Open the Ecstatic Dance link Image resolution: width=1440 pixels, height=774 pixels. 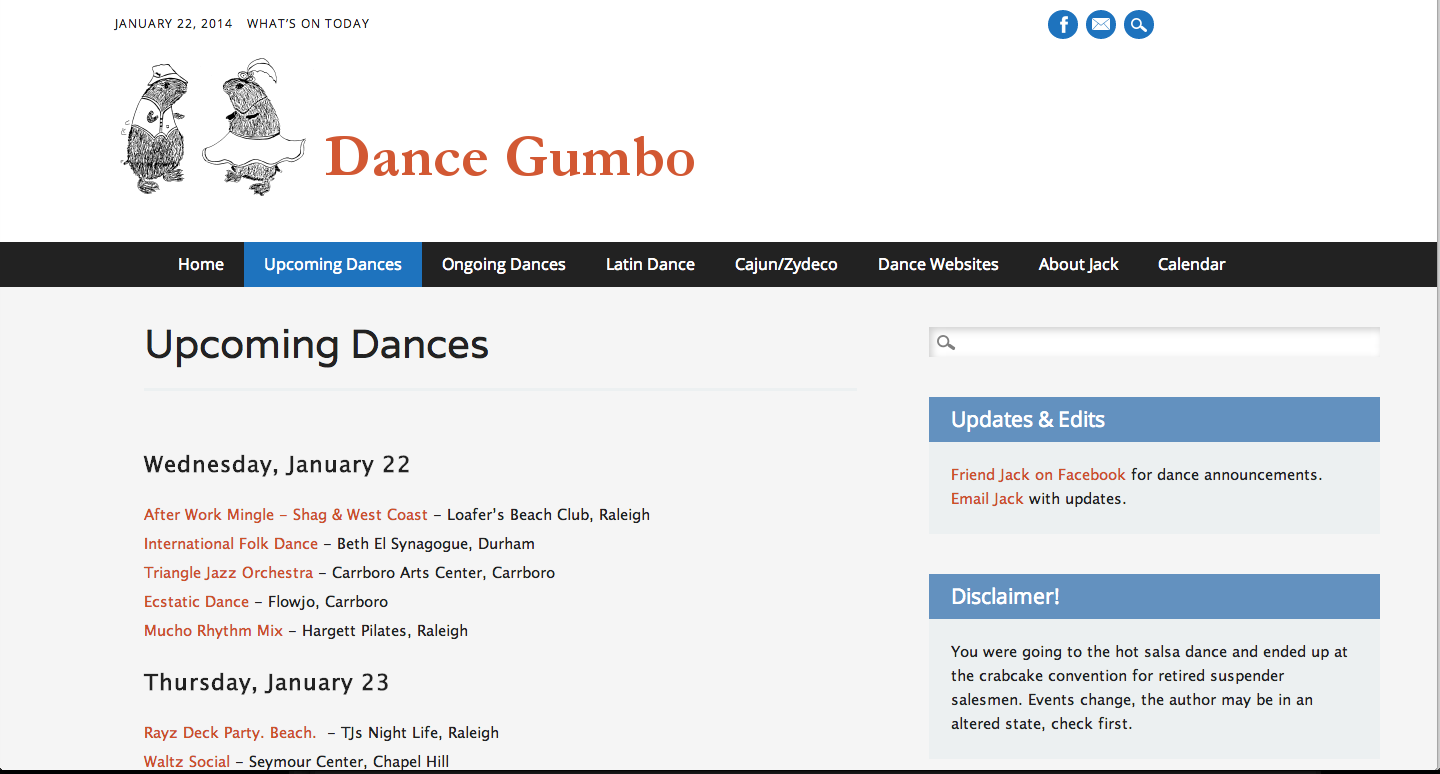pyautogui.click(x=197, y=602)
